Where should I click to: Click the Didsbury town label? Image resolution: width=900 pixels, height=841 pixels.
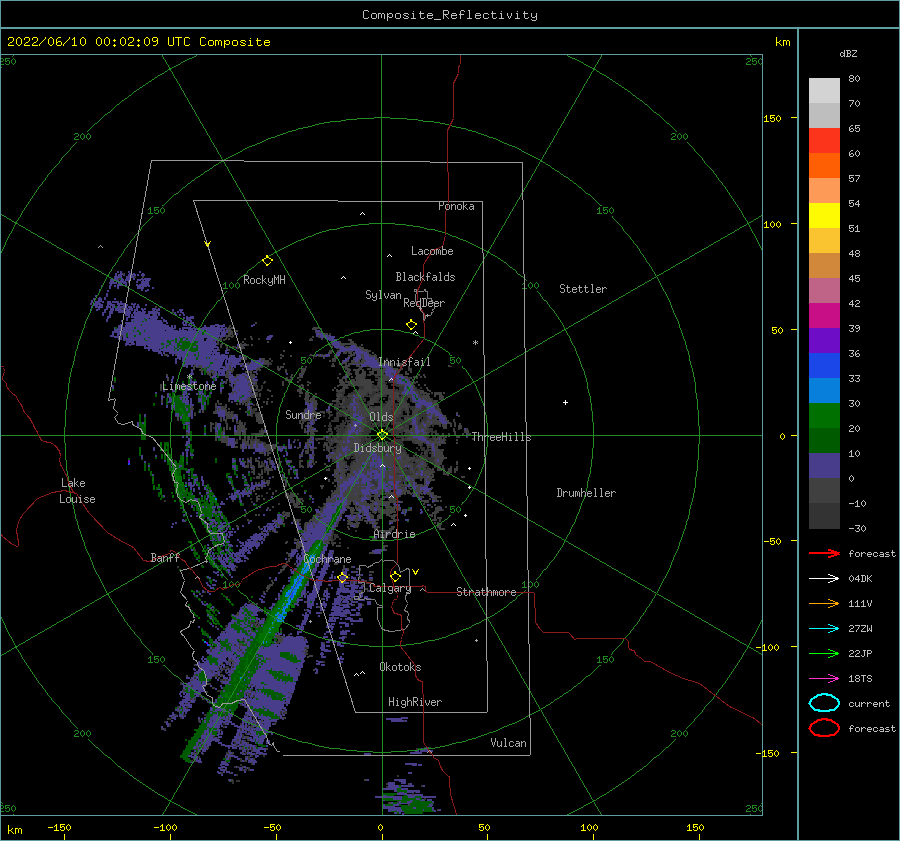378,448
